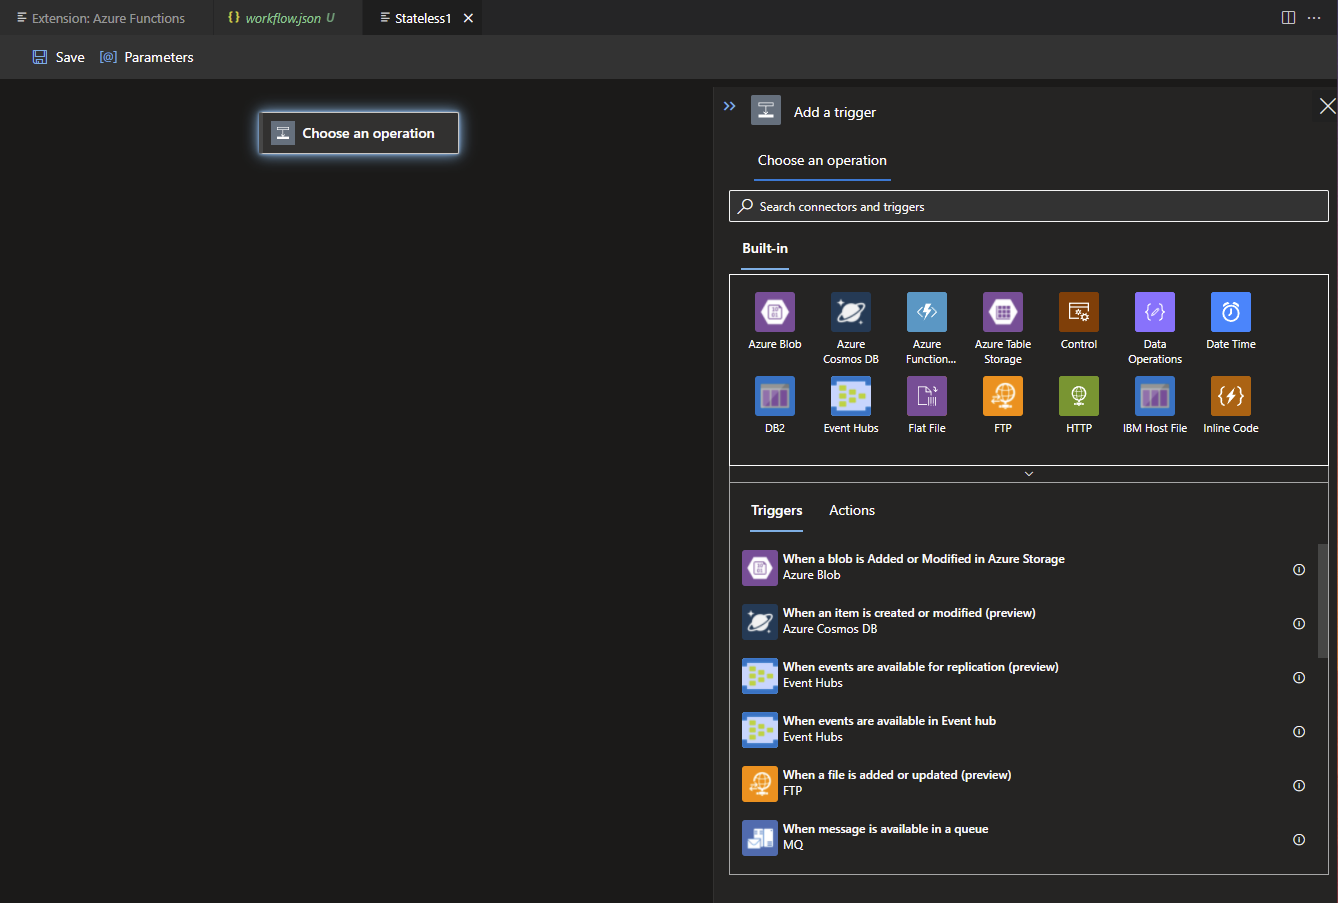
Task: Show info for the Azure Blob trigger
Action: 1299,570
